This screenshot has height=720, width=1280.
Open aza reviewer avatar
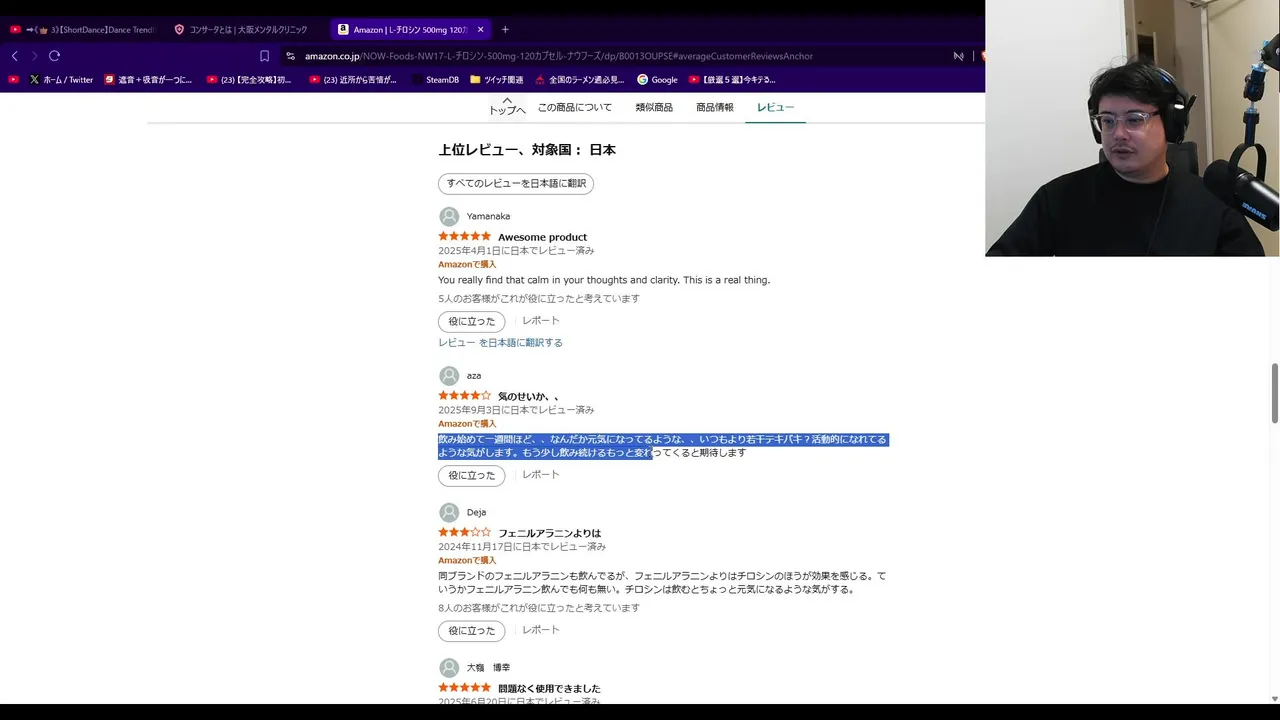[449, 376]
